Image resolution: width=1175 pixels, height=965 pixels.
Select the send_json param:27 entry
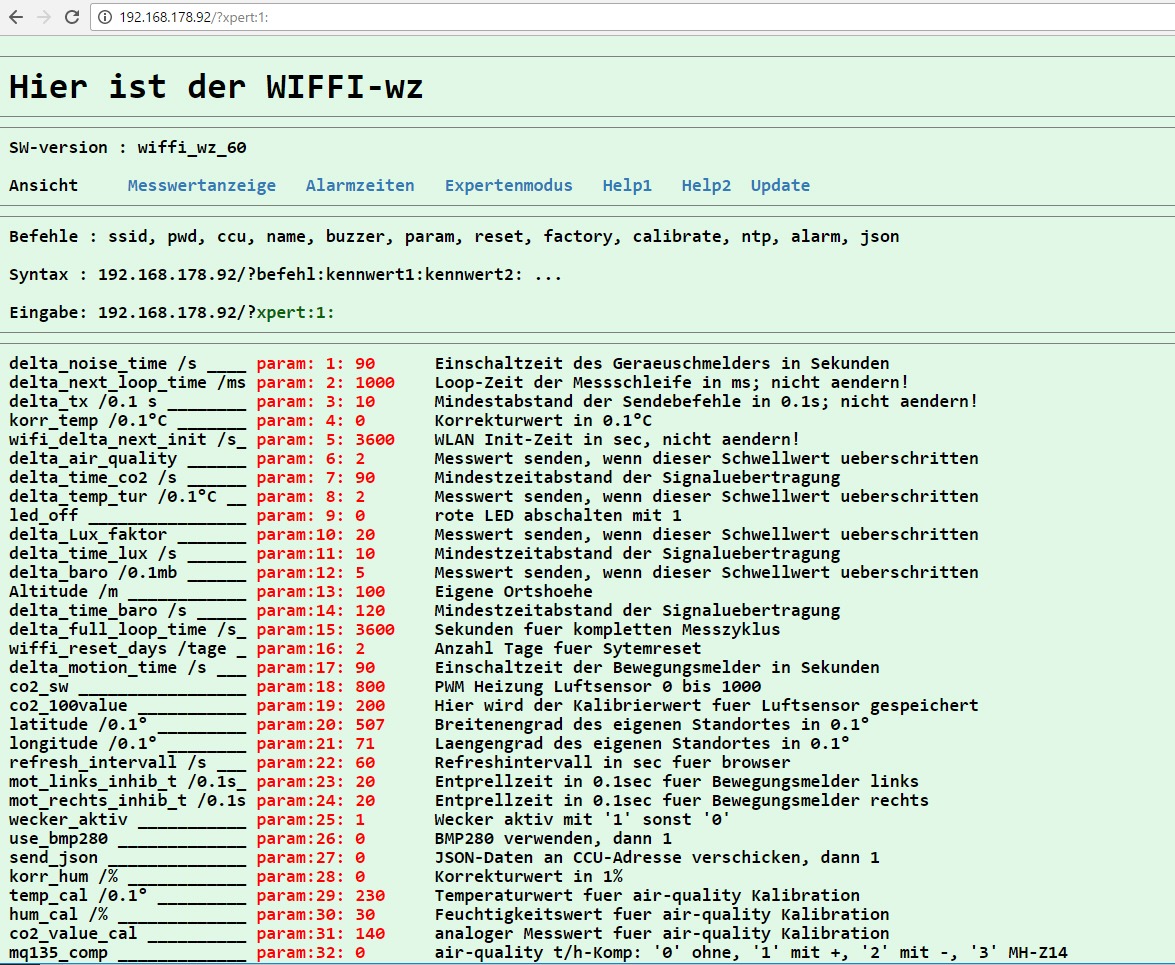point(310,857)
